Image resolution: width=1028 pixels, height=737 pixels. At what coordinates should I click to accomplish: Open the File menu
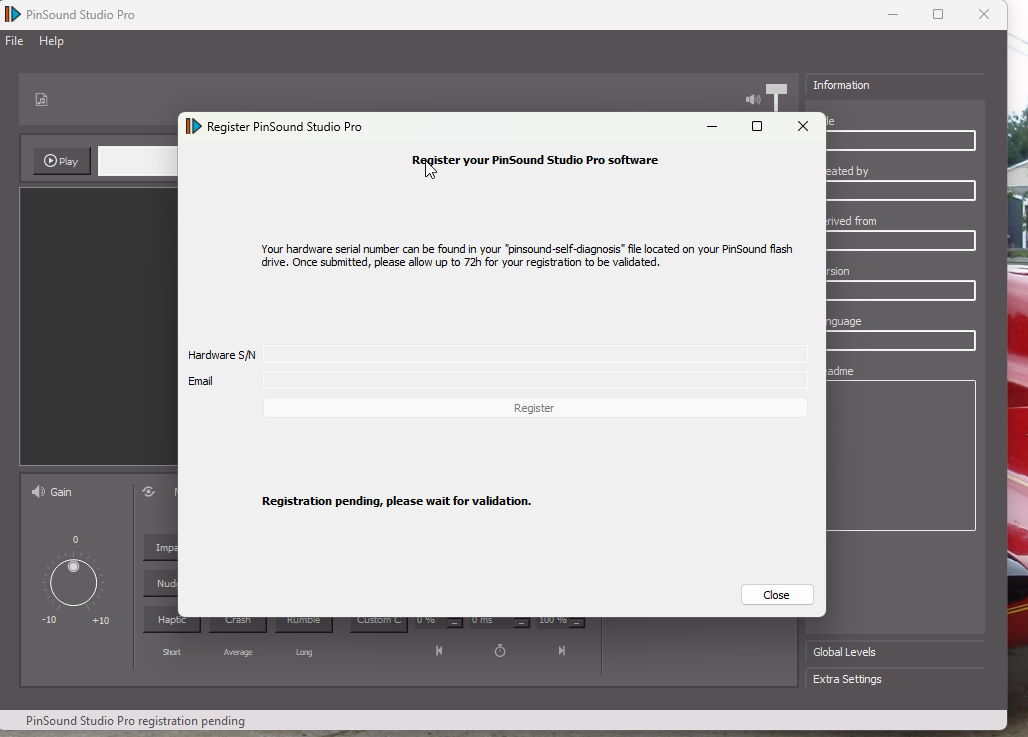pos(14,41)
